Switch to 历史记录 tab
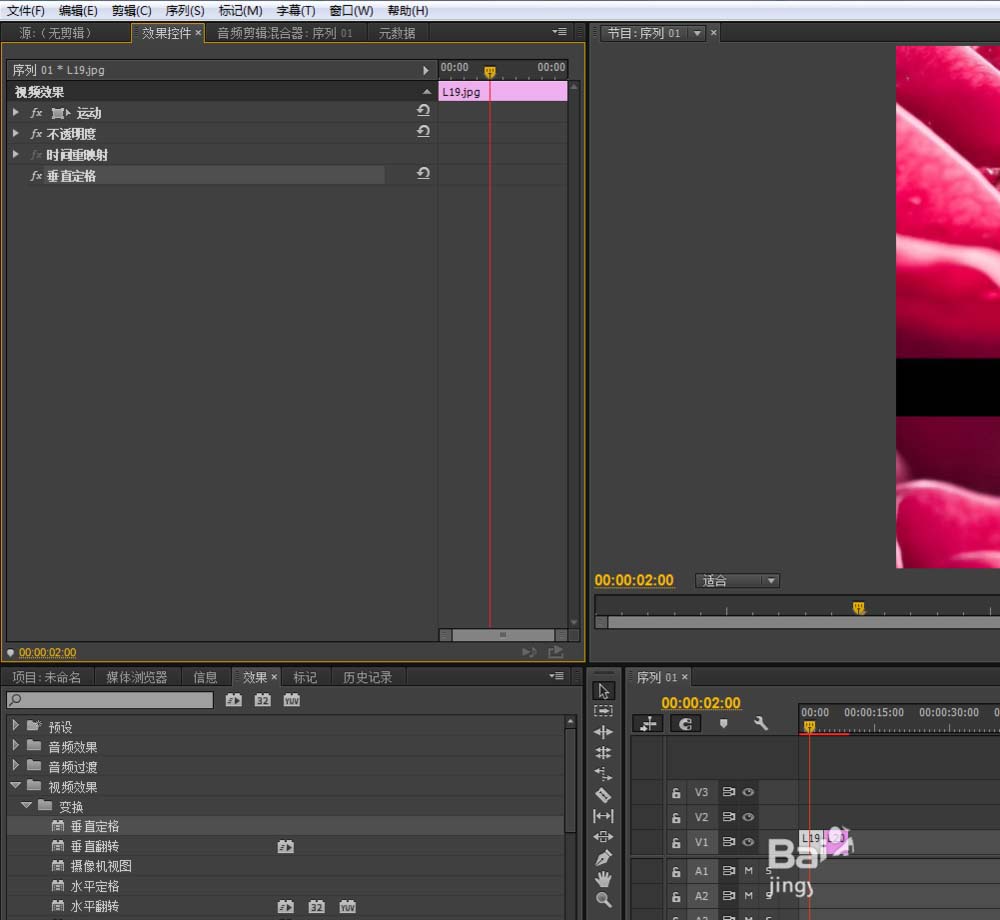The image size is (1000, 920). click(x=367, y=677)
